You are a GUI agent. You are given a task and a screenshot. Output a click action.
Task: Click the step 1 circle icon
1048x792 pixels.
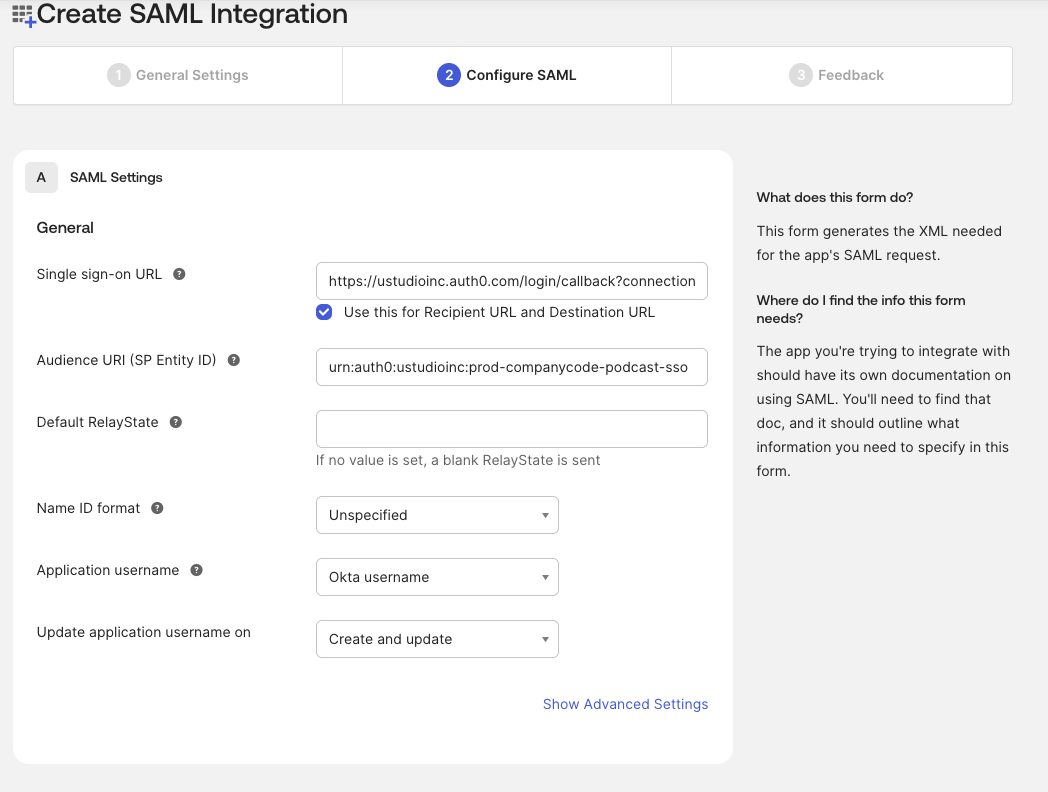(118, 75)
